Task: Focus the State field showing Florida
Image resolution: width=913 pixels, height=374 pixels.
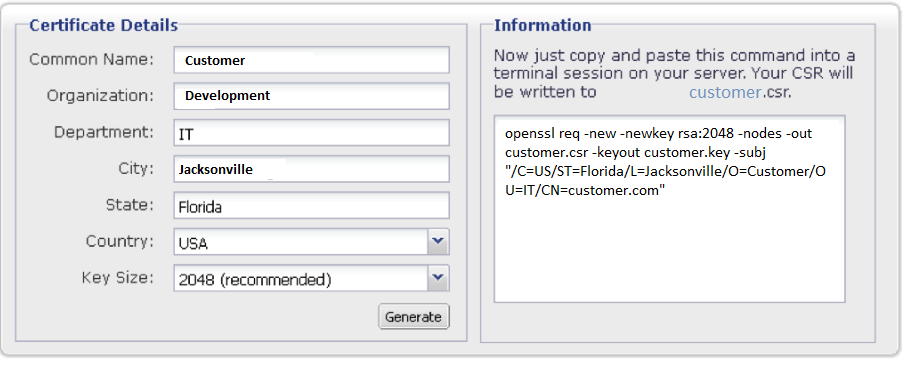Action: click(x=312, y=206)
